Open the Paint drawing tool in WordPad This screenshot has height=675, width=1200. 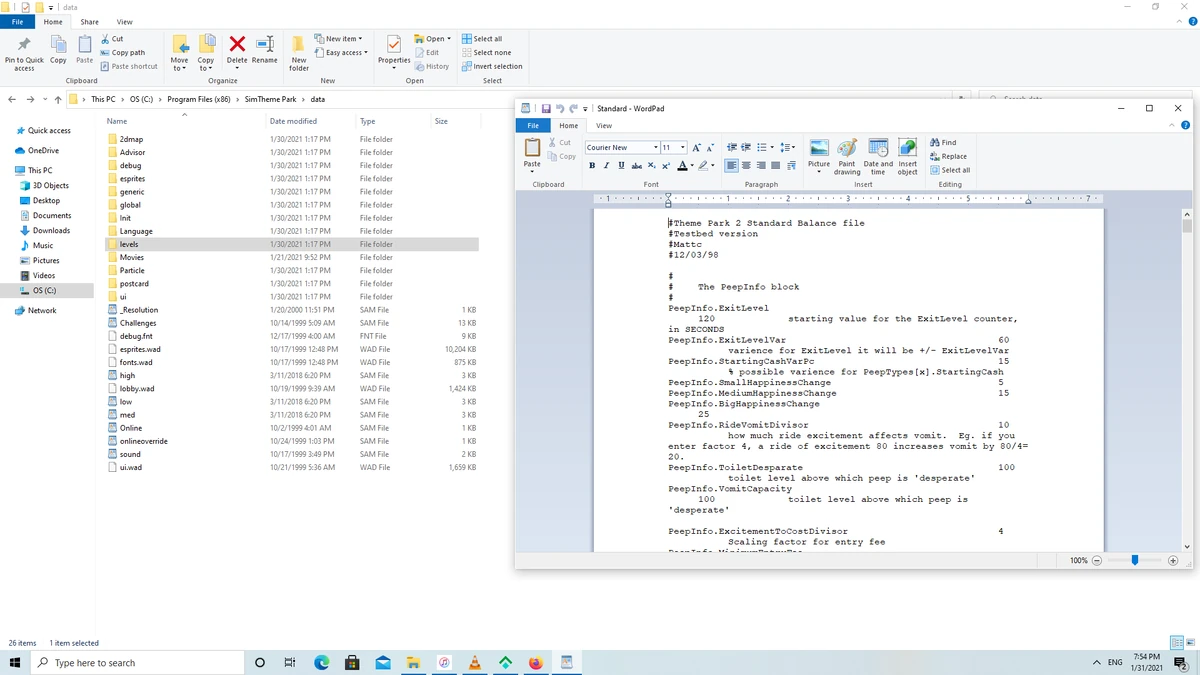[846, 155]
